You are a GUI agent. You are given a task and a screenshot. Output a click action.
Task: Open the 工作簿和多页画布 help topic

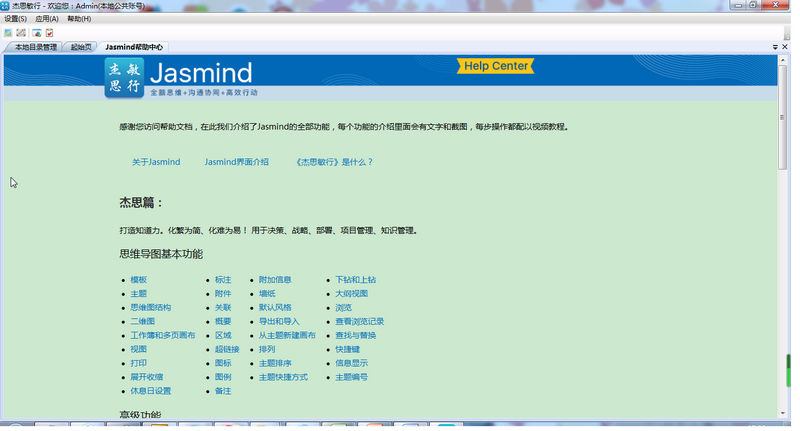click(163, 335)
